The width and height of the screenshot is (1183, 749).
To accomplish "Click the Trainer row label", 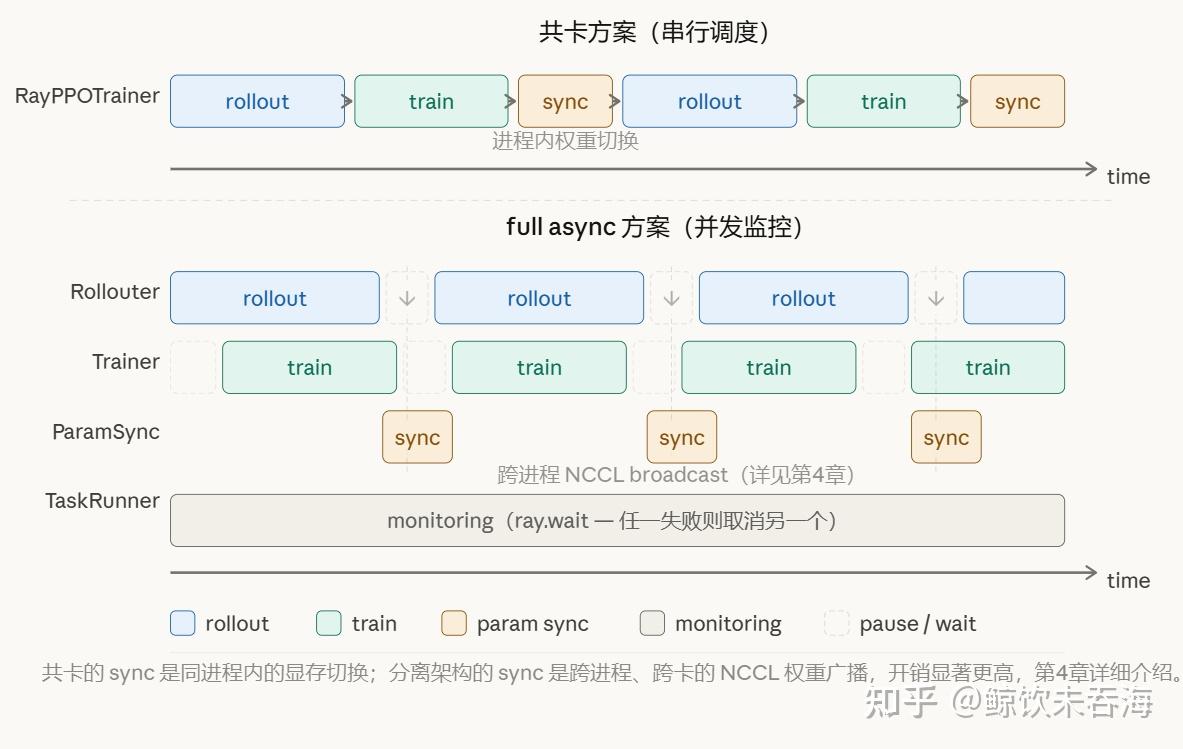I will click(x=126, y=362).
